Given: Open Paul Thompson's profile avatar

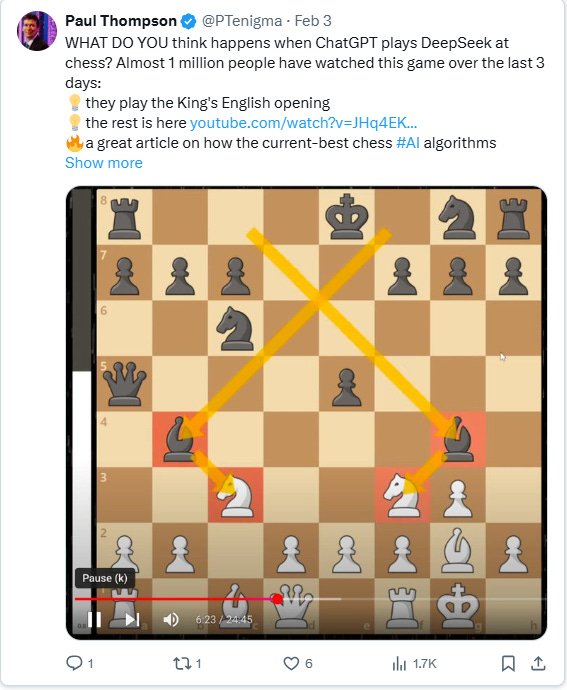Looking at the screenshot, I should (37, 31).
